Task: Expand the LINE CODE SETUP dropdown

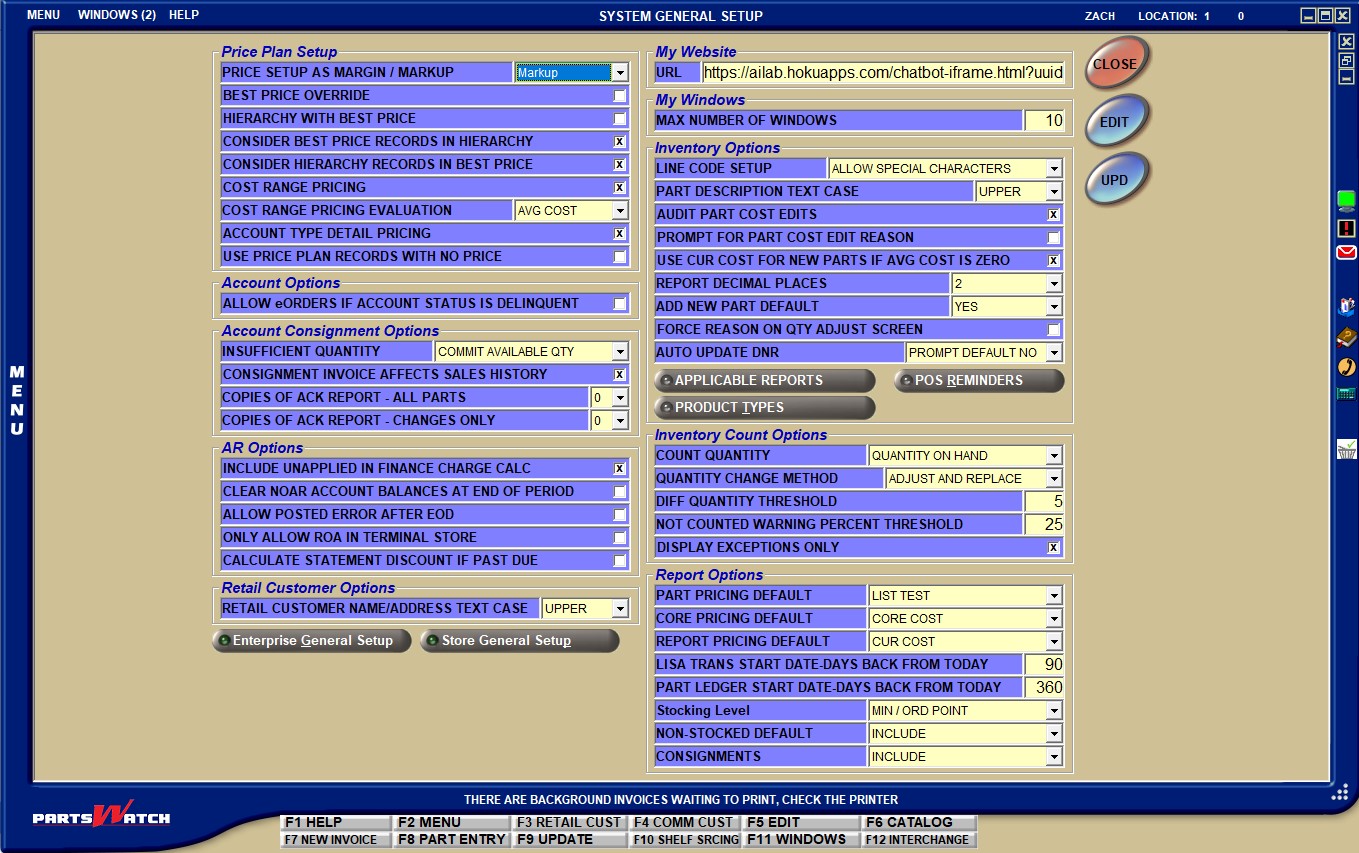Action: click(x=1055, y=168)
